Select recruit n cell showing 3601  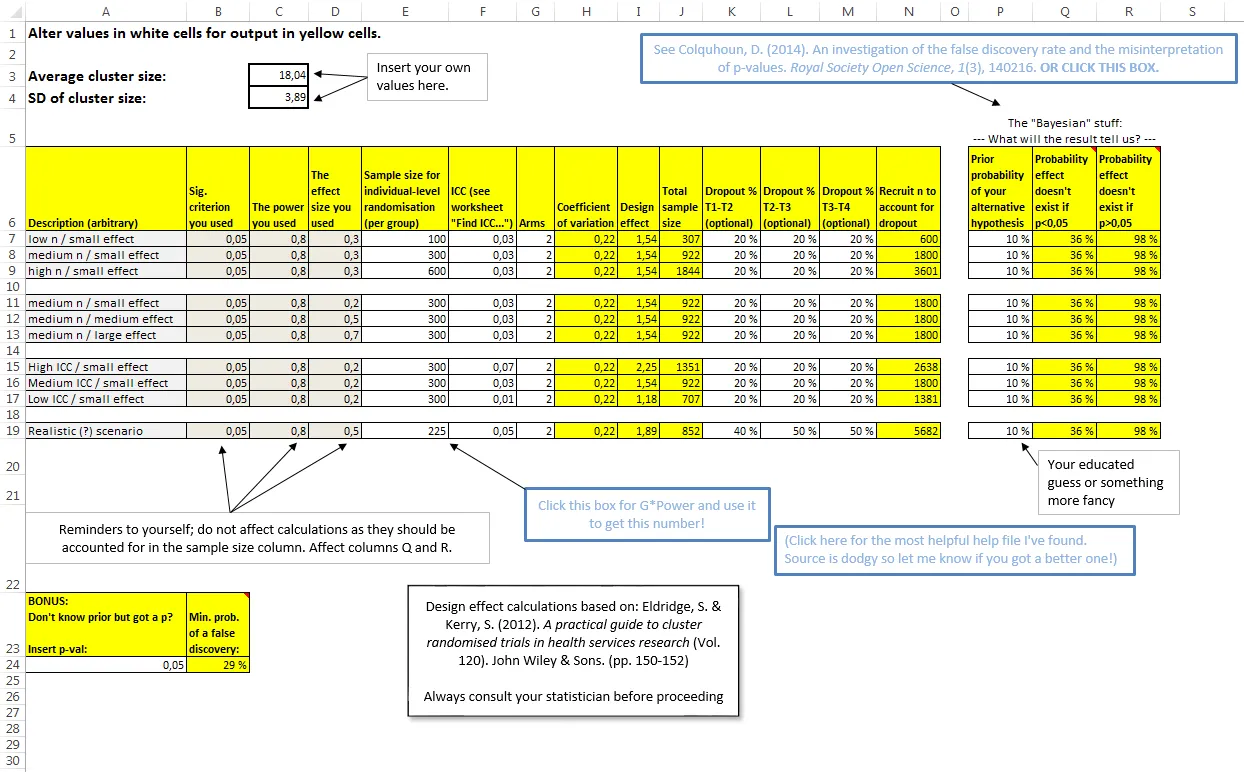coord(908,271)
